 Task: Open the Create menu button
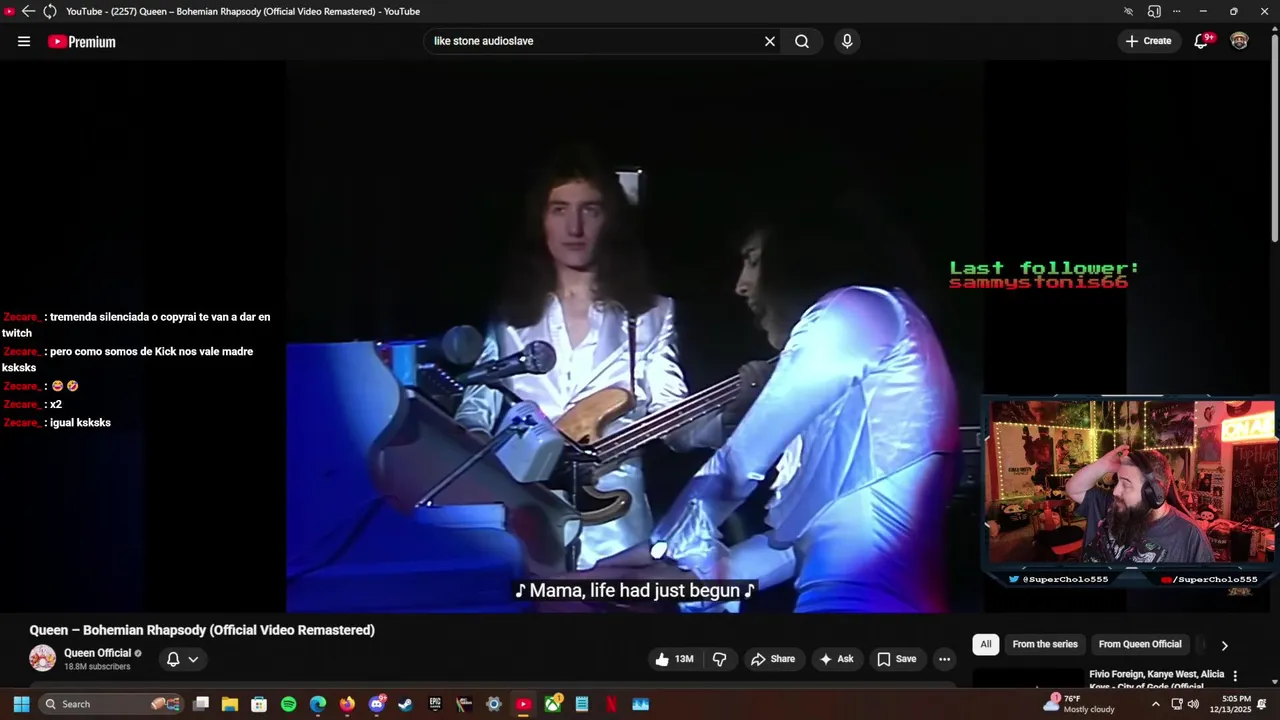pos(1148,41)
